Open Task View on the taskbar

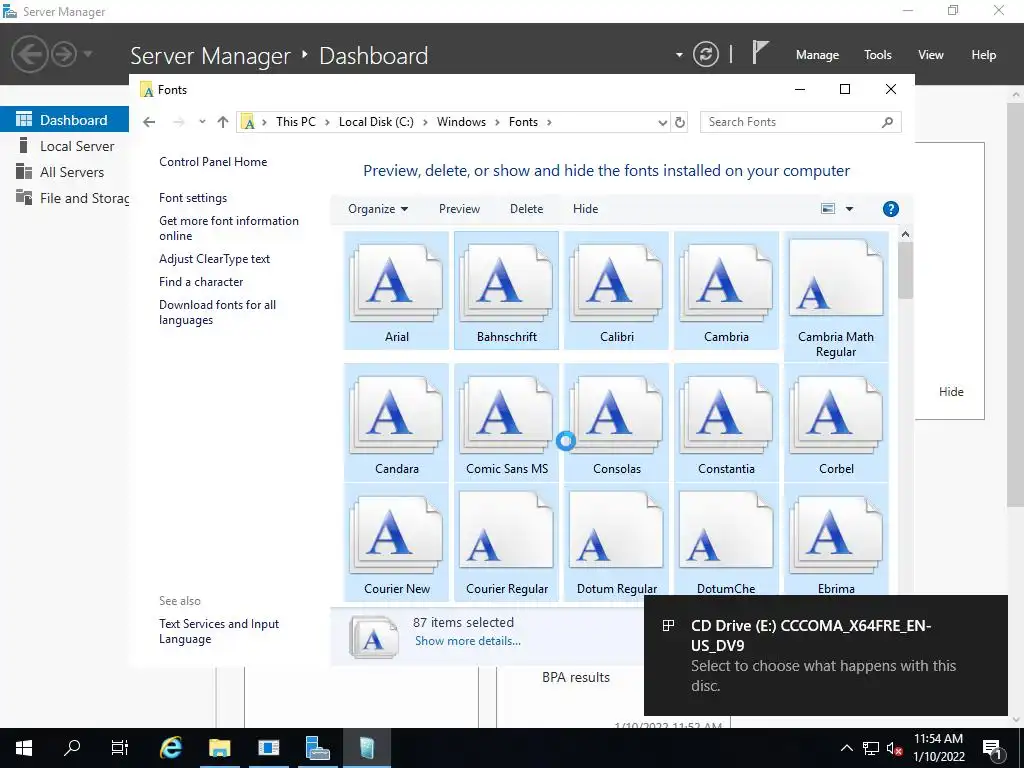pyautogui.click(x=120, y=748)
